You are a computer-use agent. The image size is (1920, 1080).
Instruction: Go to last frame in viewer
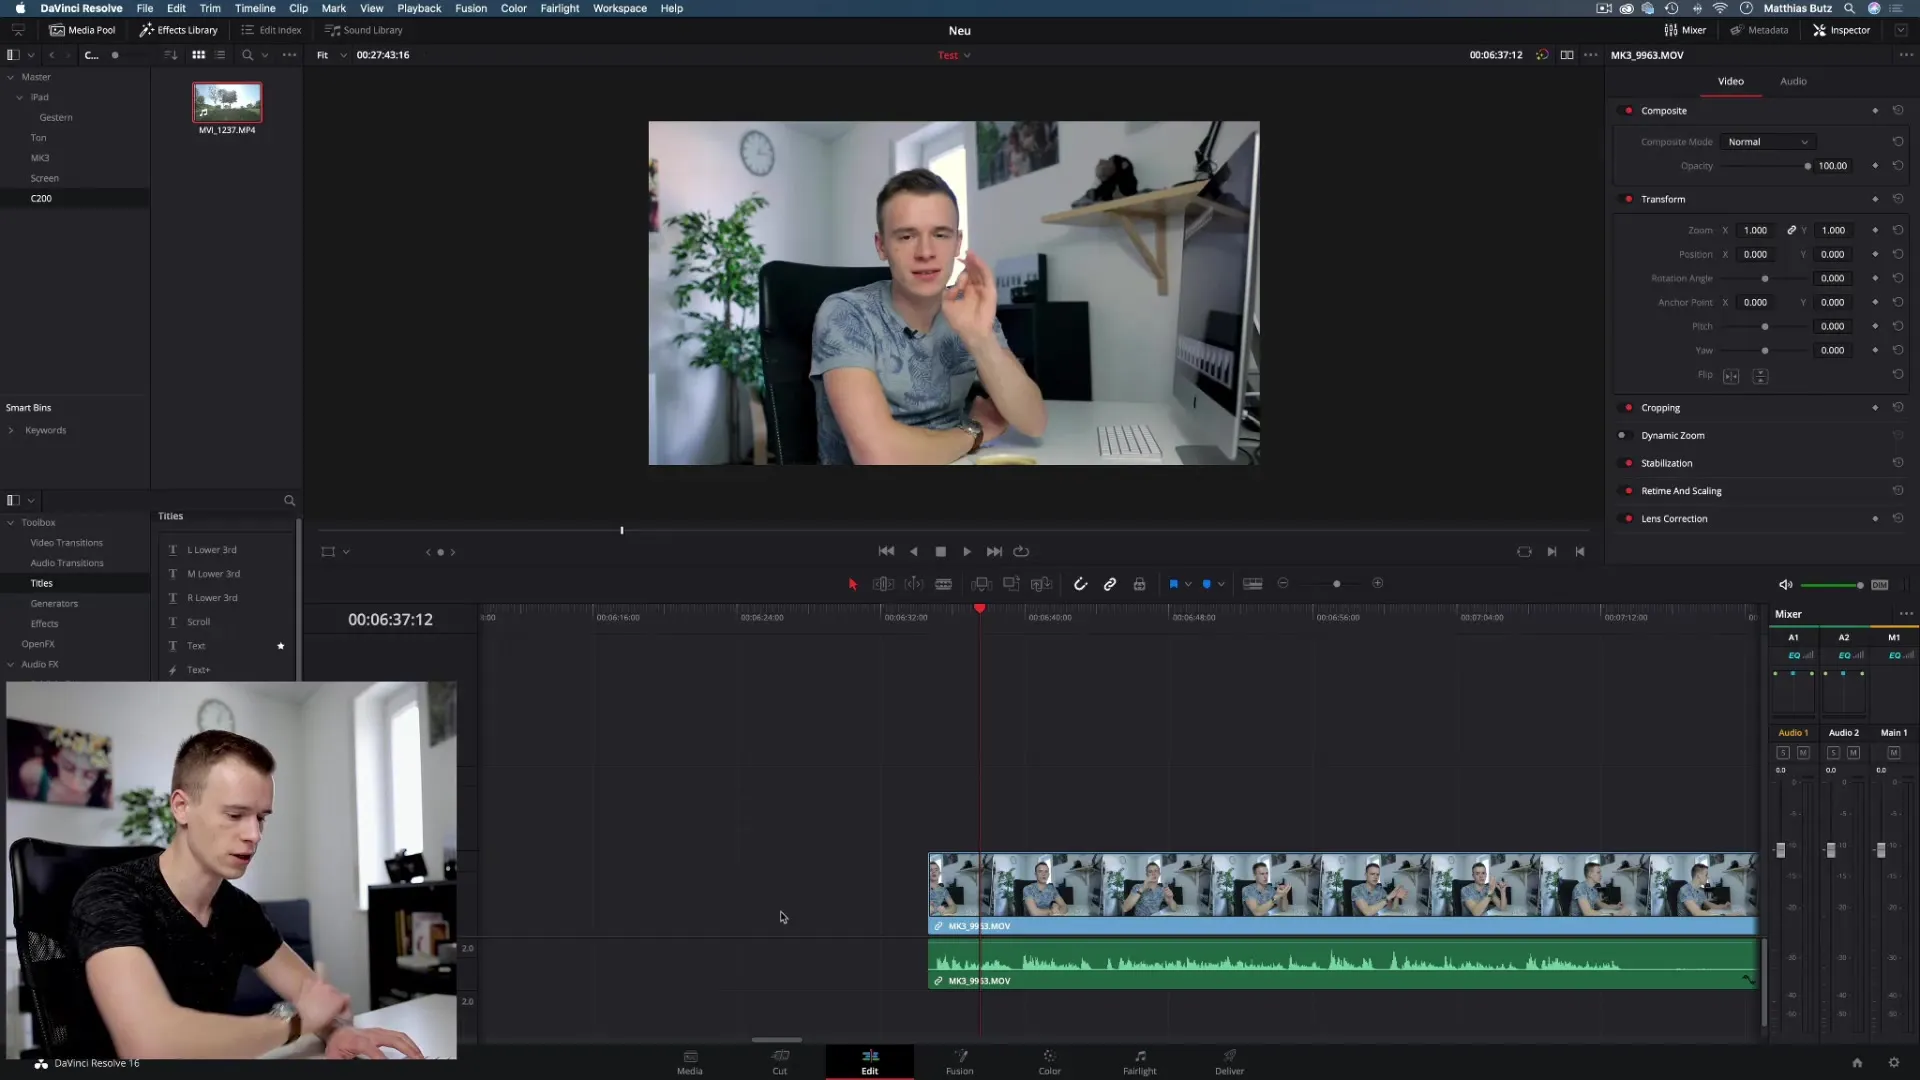(x=994, y=552)
